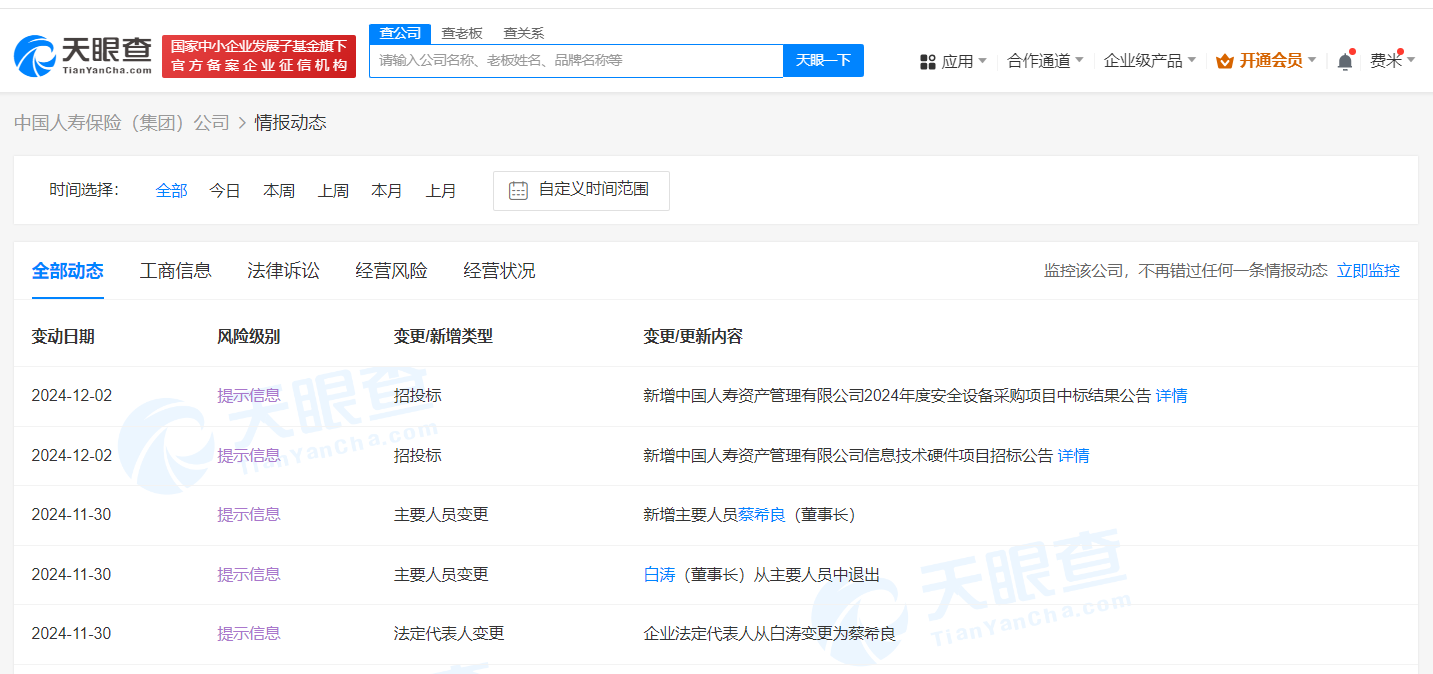Image resolution: width=1433 pixels, height=674 pixels.
Task: Select the 全部 time filter option
Action: (171, 190)
